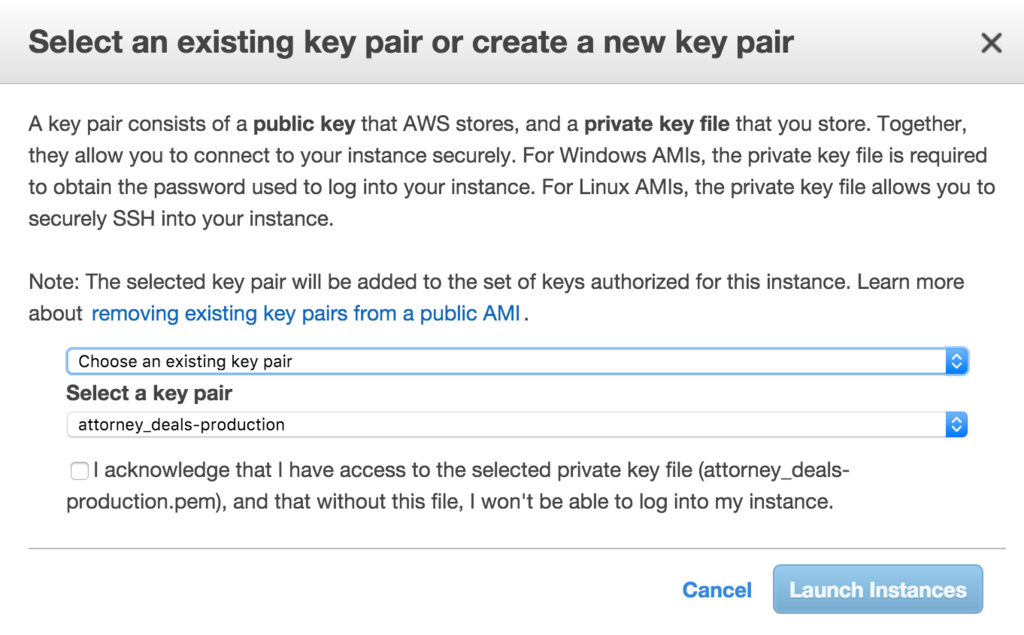Click 'attorney_deals-production' text in key pair field
Image resolution: width=1024 pixels, height=635 pixels.
pos(181,425)
